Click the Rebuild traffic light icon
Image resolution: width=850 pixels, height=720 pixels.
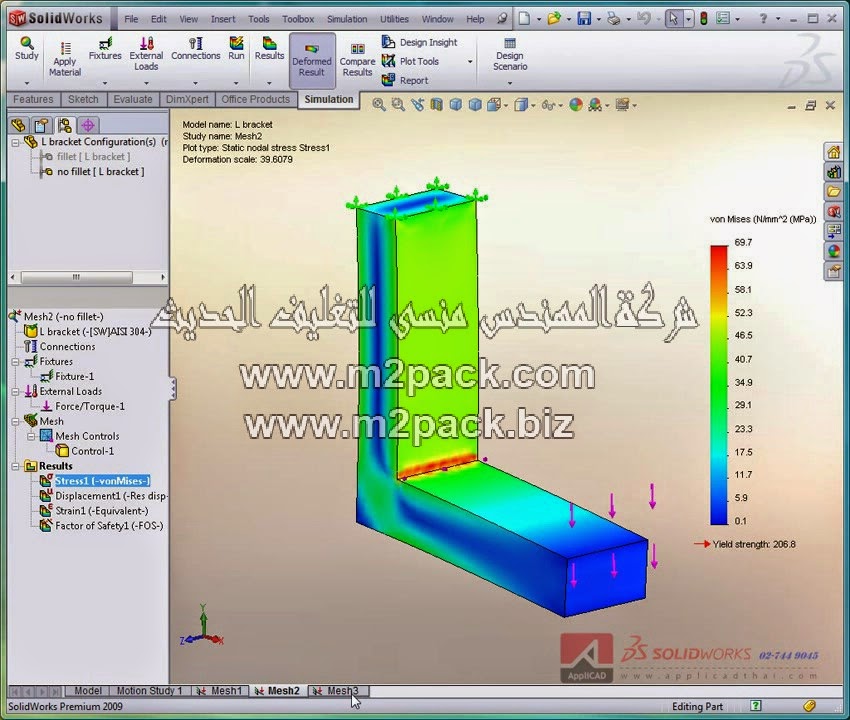[x=704, y=19]
